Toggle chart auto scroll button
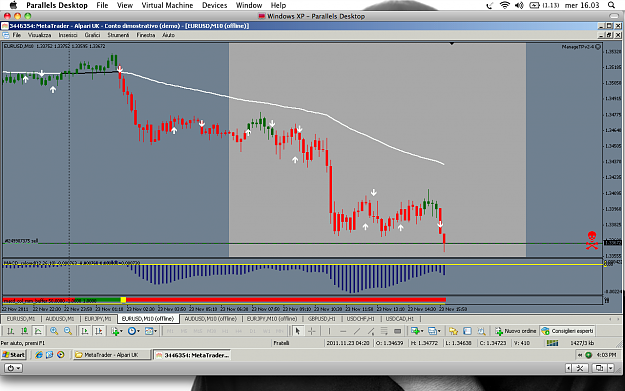The height and width of the screenshot is (391, 625). [85, 331]
